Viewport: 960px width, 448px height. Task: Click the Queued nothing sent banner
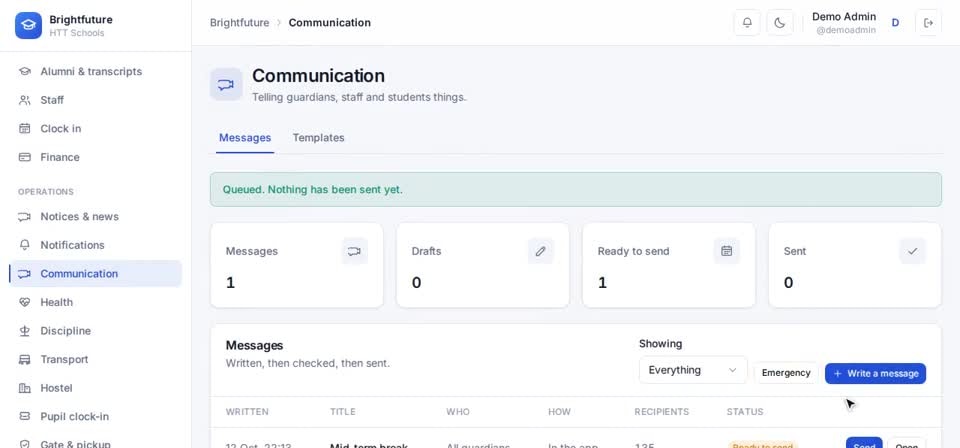tap(576, 190)
